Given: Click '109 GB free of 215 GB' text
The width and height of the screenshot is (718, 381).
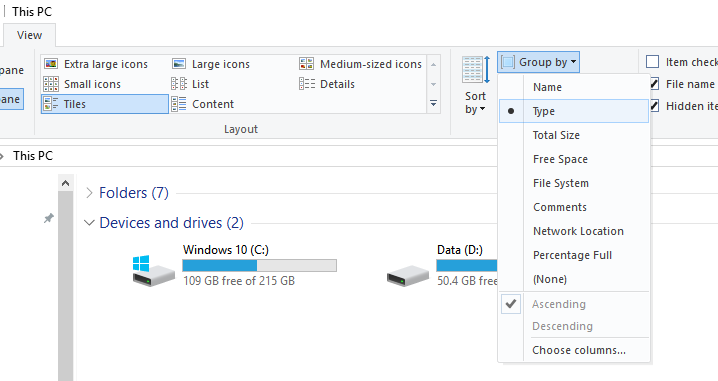Looking at the screenshot, I should coord(239,281).
